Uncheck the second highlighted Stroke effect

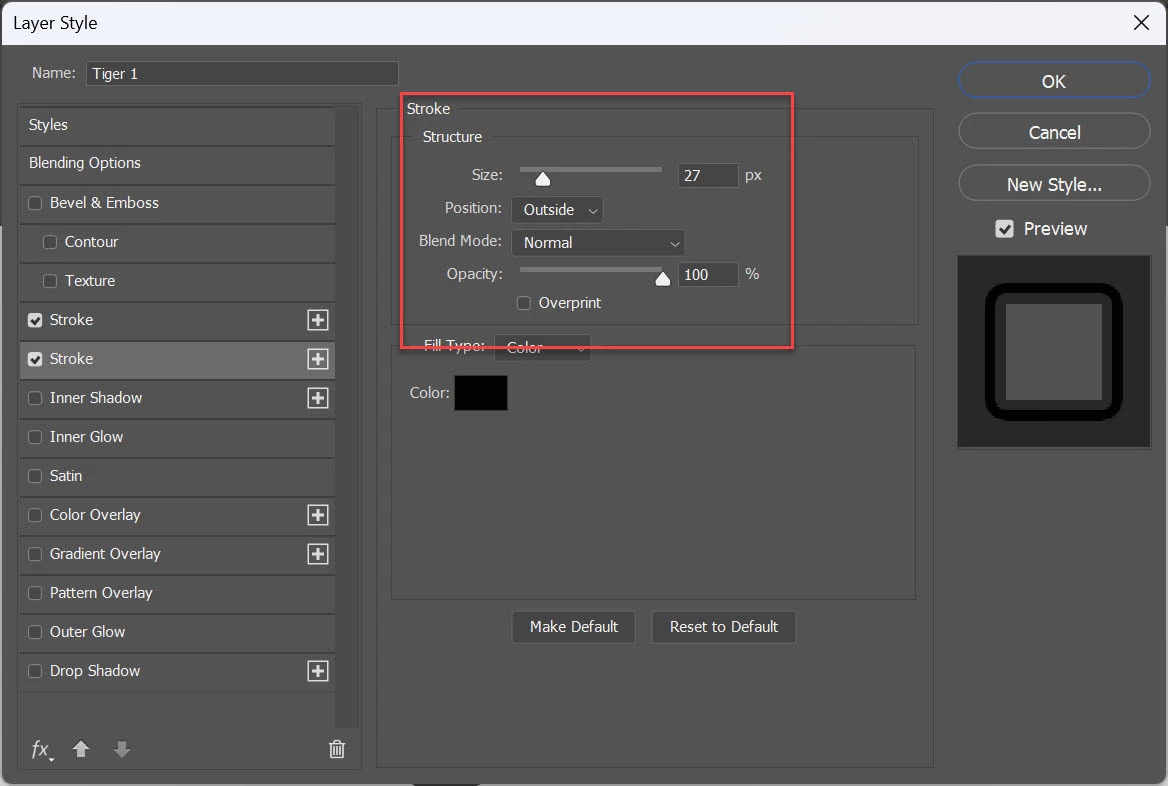35,359
